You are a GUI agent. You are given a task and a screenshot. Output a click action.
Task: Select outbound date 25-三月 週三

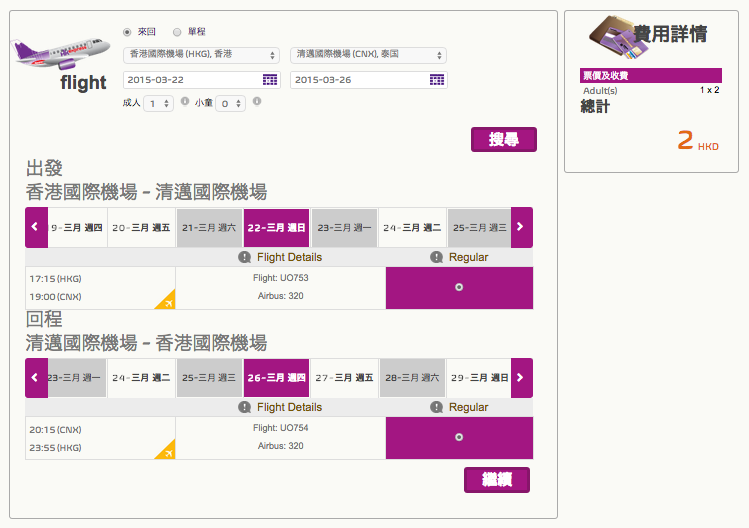tap(479, 227)
